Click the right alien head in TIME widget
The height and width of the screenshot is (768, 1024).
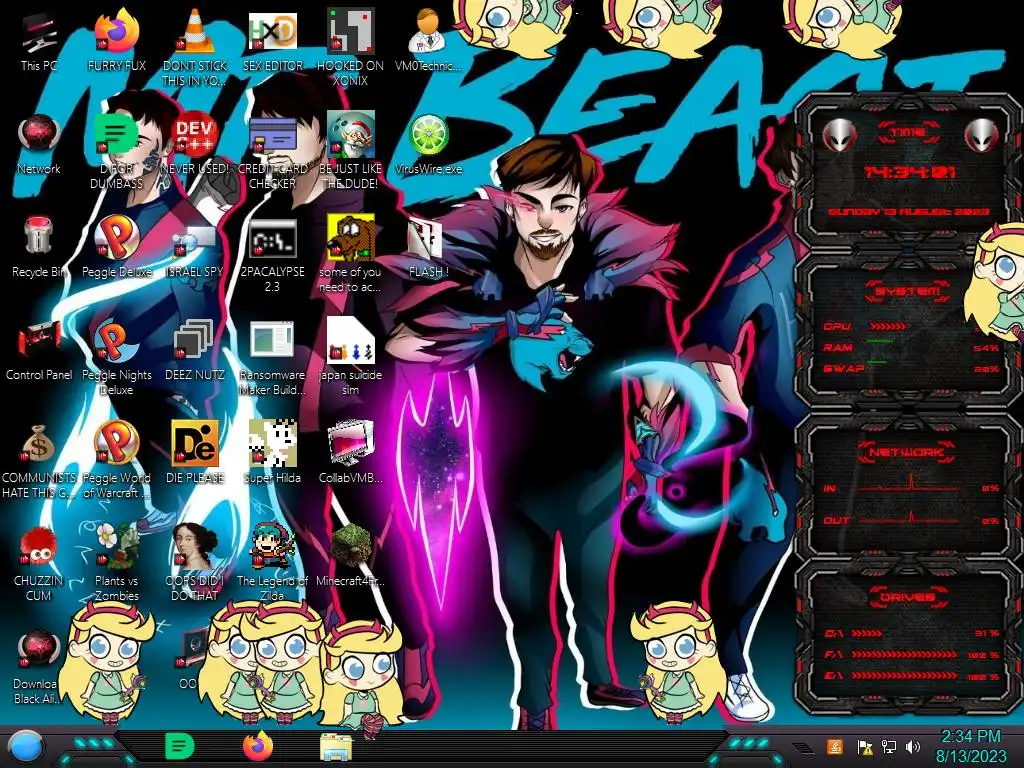pos(981,135)
